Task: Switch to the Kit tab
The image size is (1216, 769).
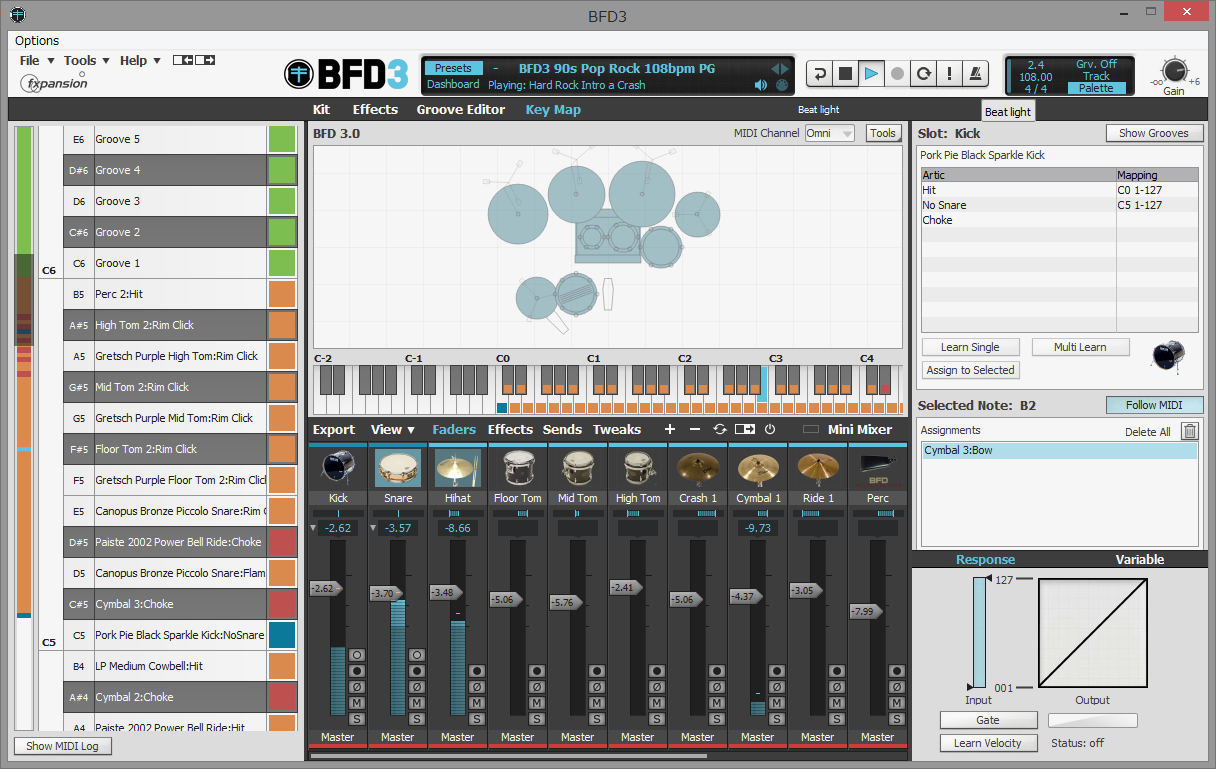Action: (x=321, y=110)
